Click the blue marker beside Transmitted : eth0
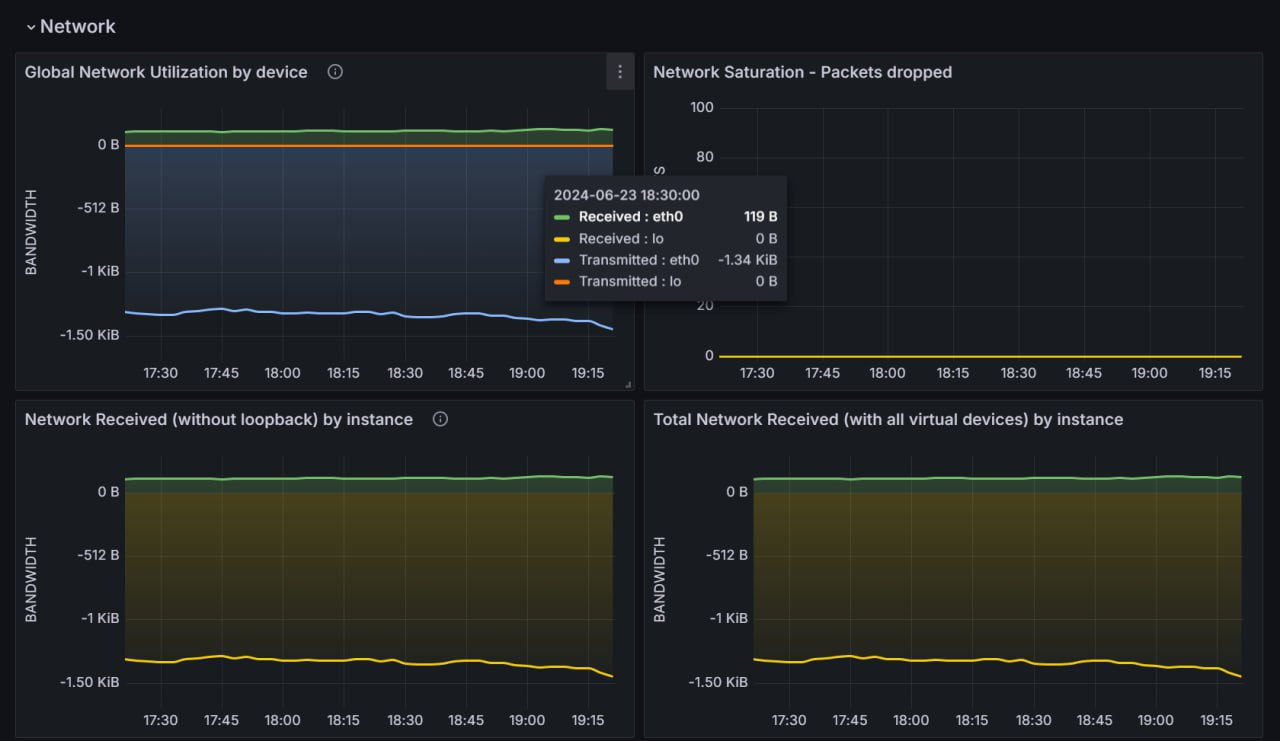The image size is (1280, 741). coord(560,259)
